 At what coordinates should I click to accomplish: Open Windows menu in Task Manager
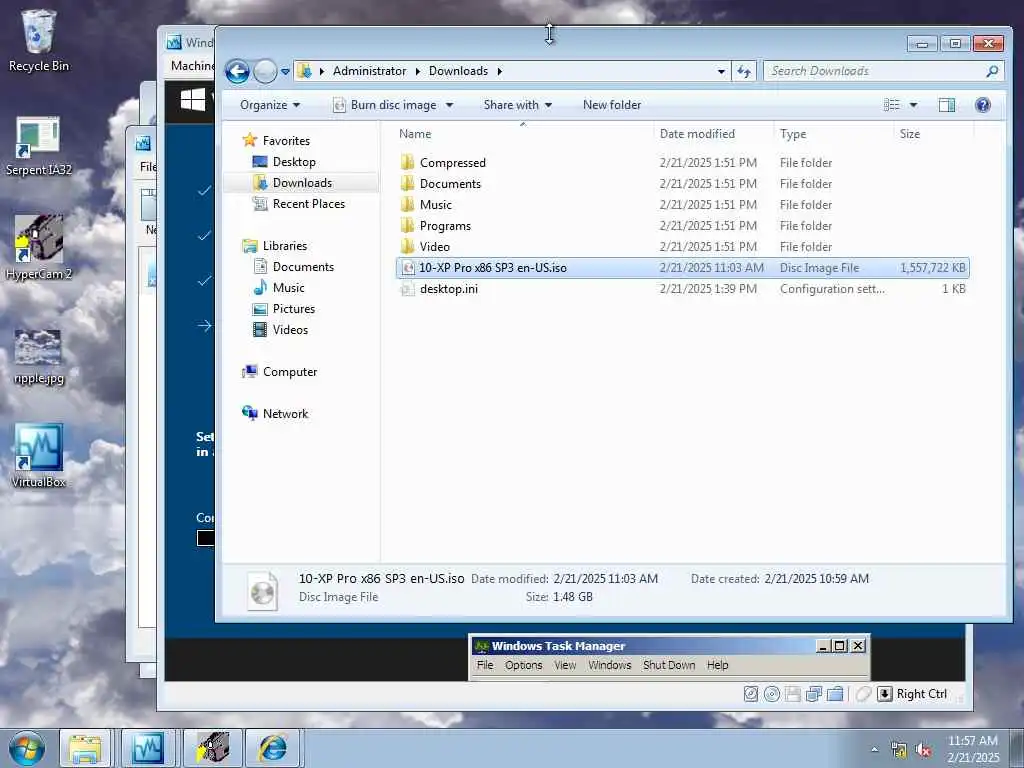[x=610, y=665]
